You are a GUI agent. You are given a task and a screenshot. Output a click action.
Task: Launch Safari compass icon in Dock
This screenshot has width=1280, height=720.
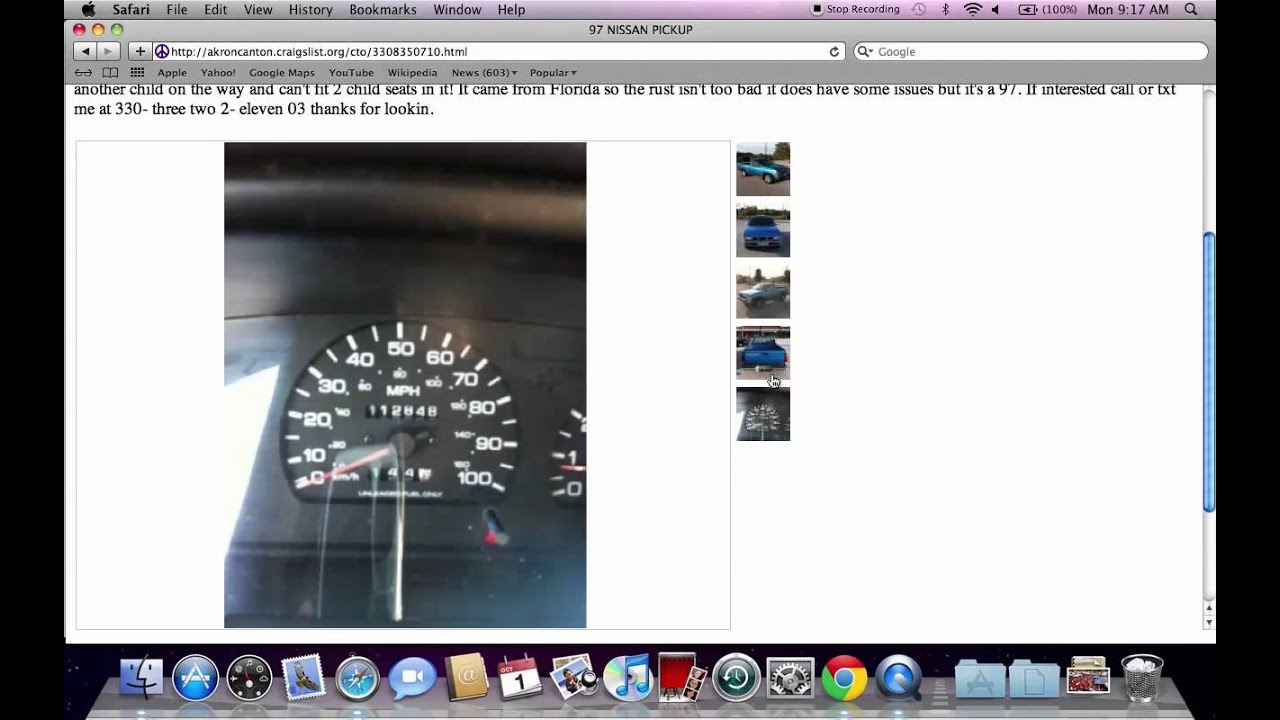(x=357, y=678)
